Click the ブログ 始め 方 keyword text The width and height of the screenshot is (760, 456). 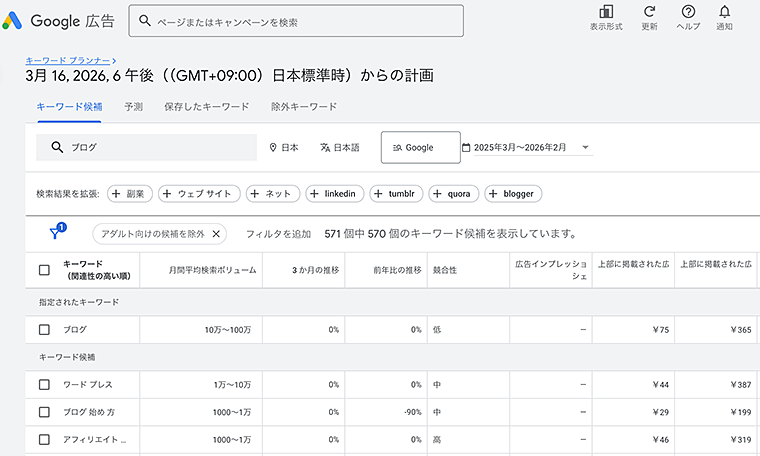[x=89, y=412]
